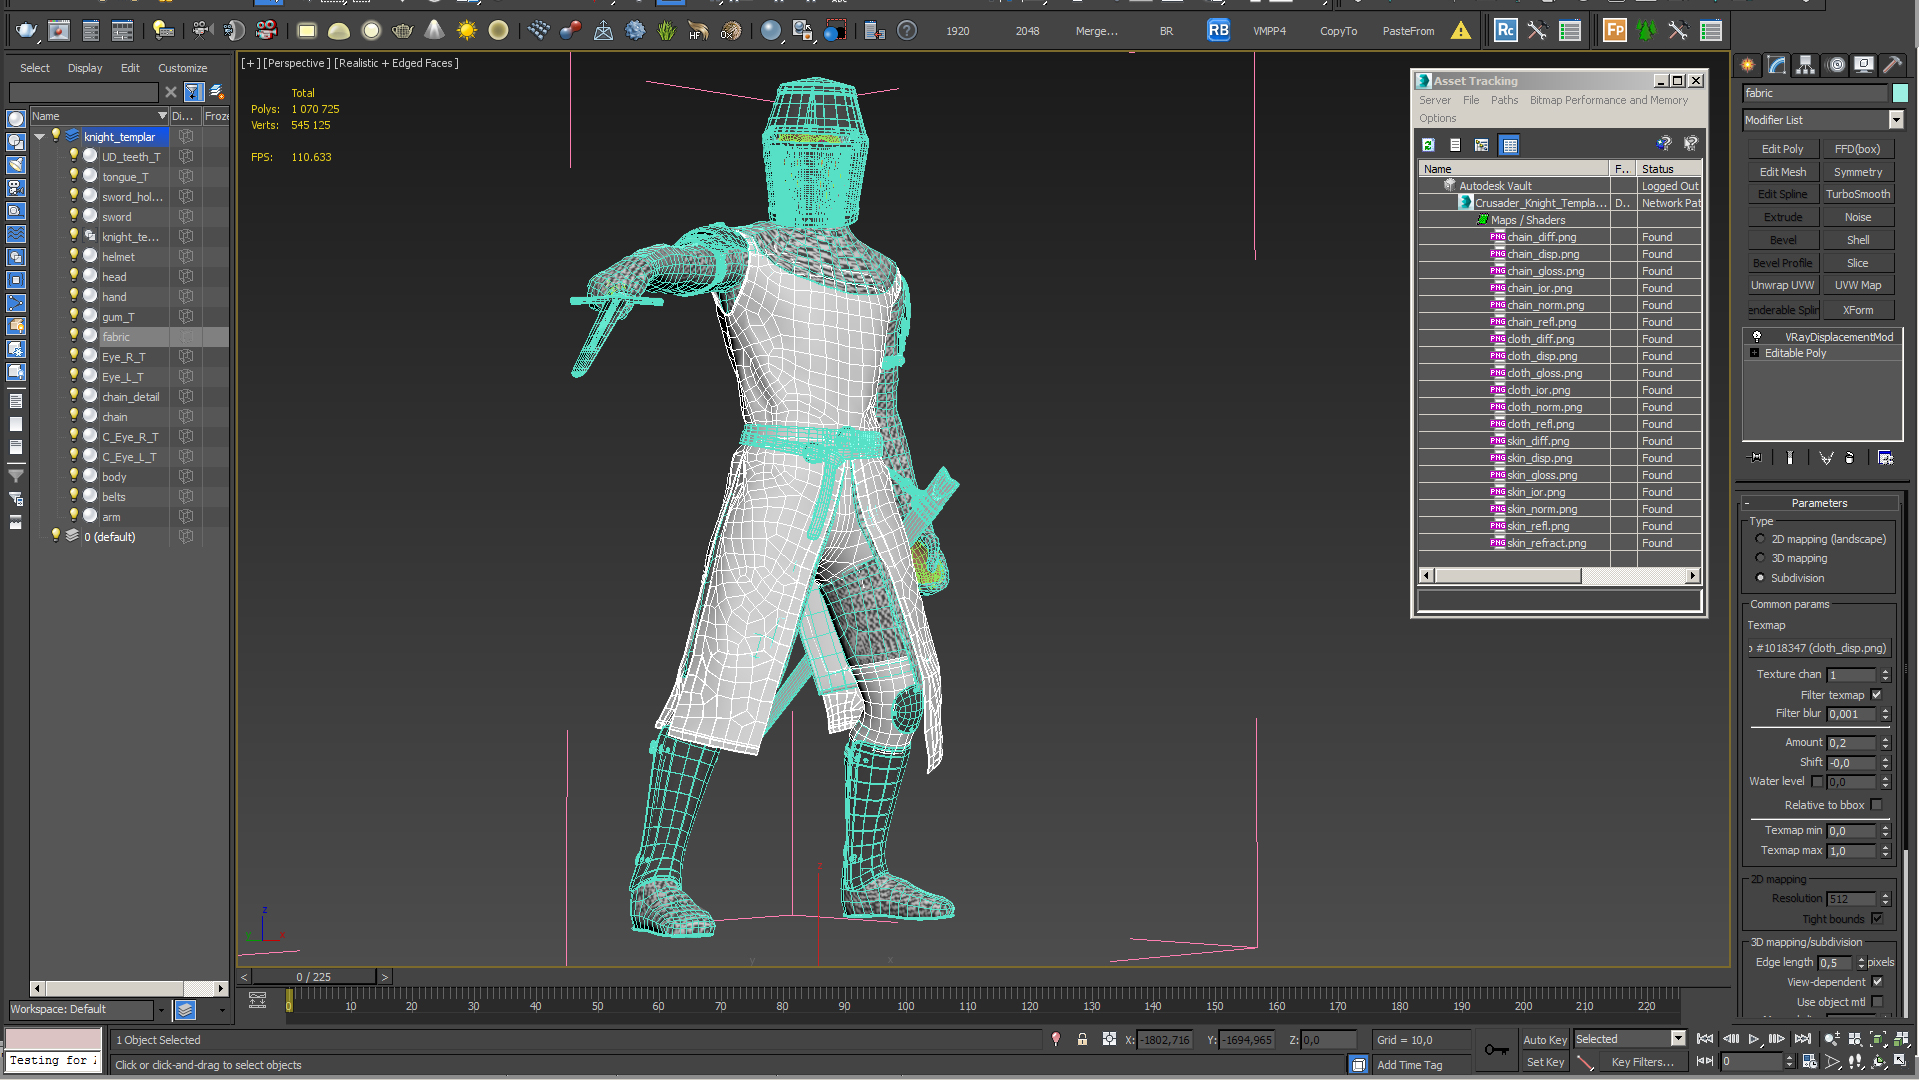Enable Water level checkbox
Viewport: 1920px width, 1080px height.
pyautogui.click(x=1817, y=782)
